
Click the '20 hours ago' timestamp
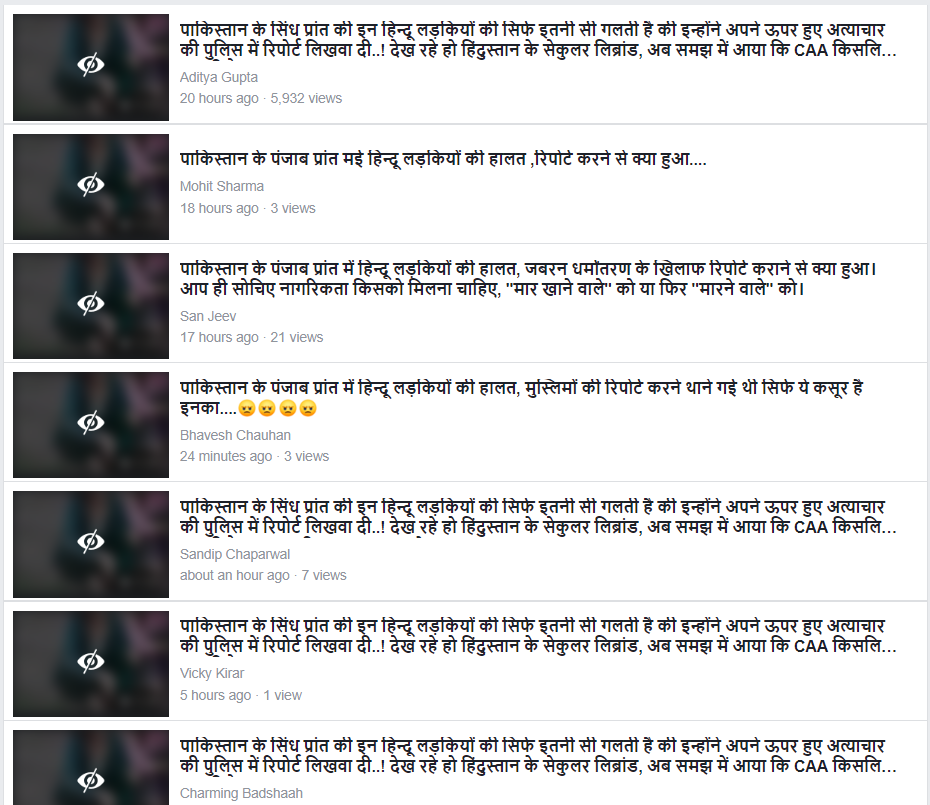219,98
